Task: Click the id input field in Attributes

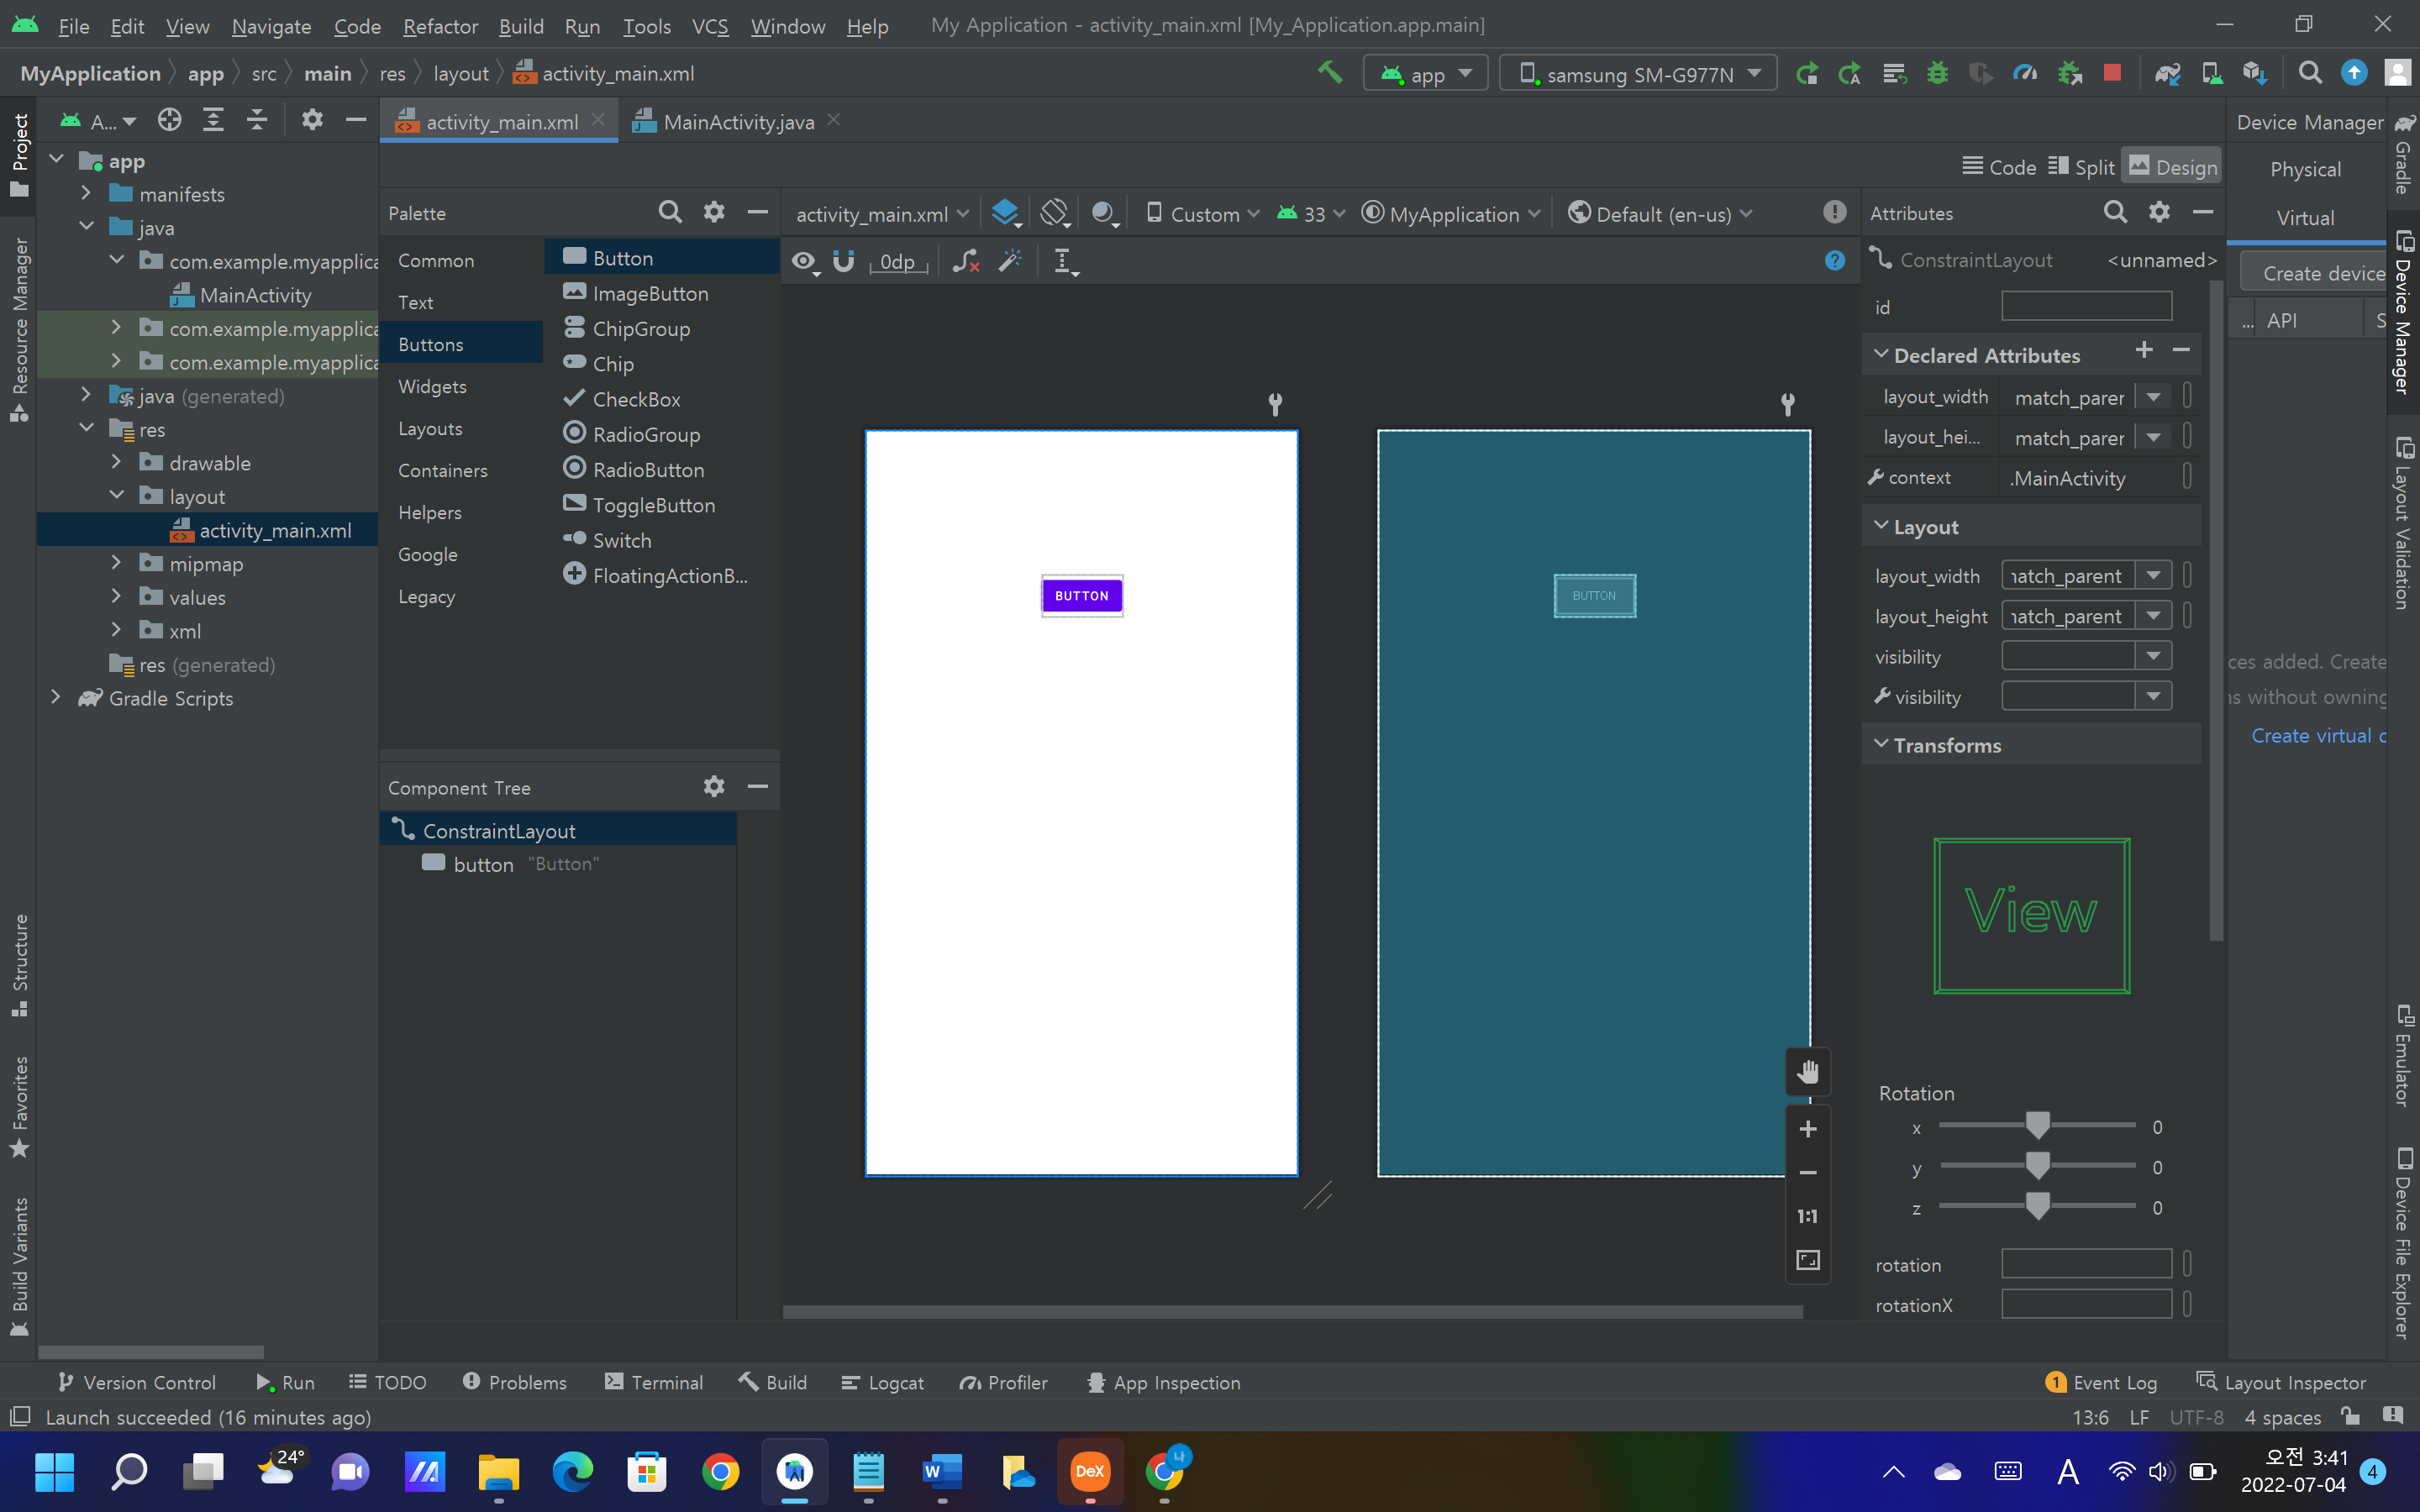Action: point(2086,307)
